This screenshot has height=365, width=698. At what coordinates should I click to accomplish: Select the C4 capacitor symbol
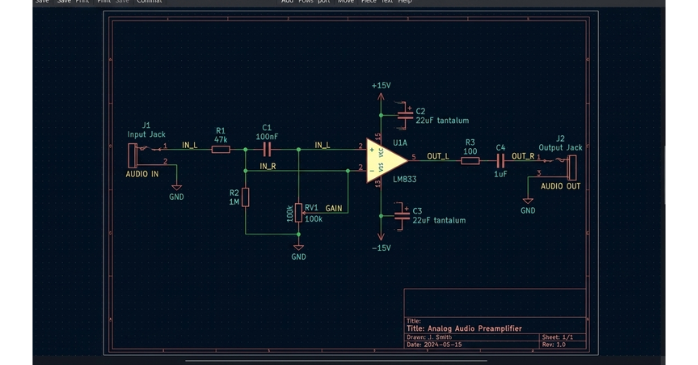[500, 161]
